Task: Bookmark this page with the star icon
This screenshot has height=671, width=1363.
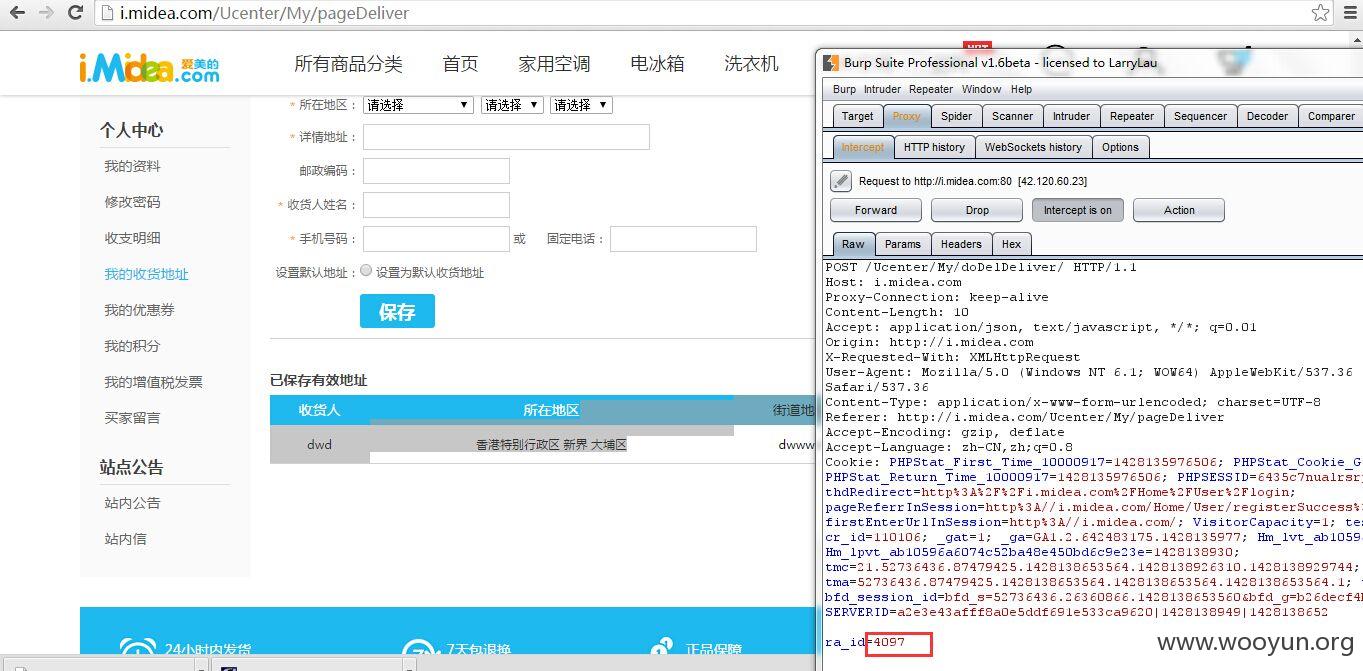Action: 1321,13
